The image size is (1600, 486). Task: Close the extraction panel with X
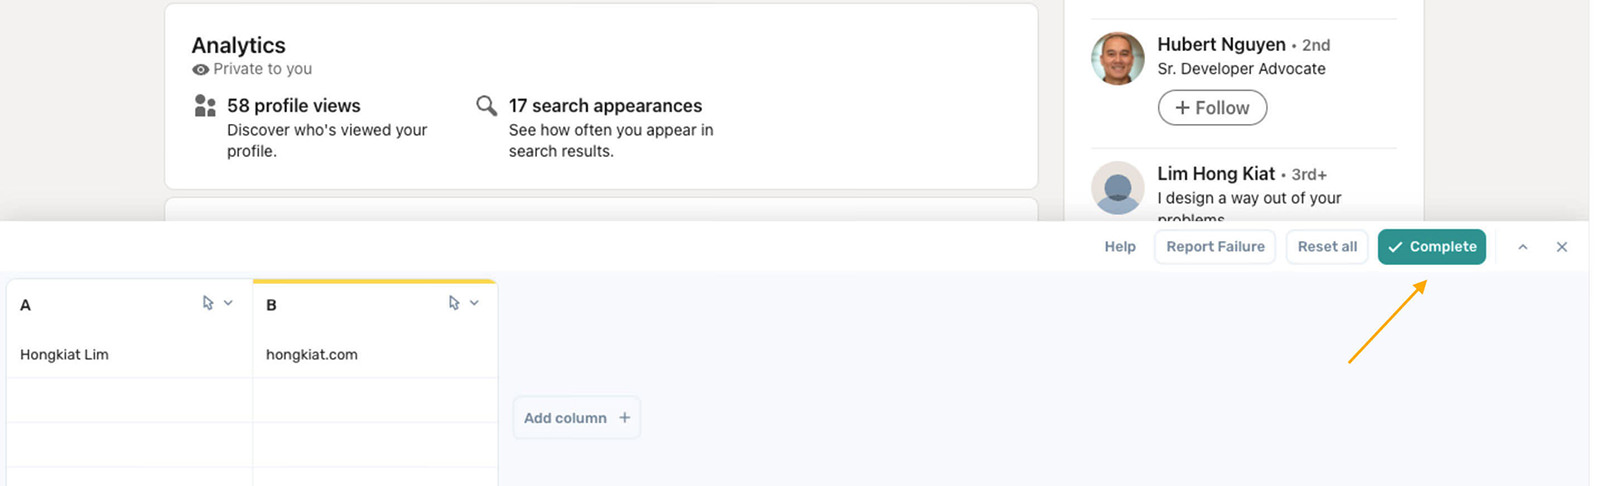[1562, 247]
